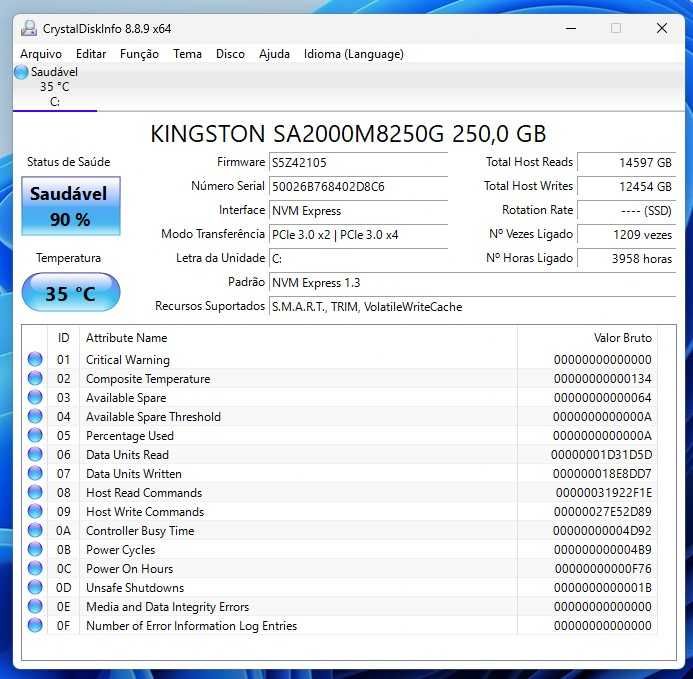Select the Data Units Written attribute name
This screenshot has width=693, height=679.
click(x=134, y=474)
